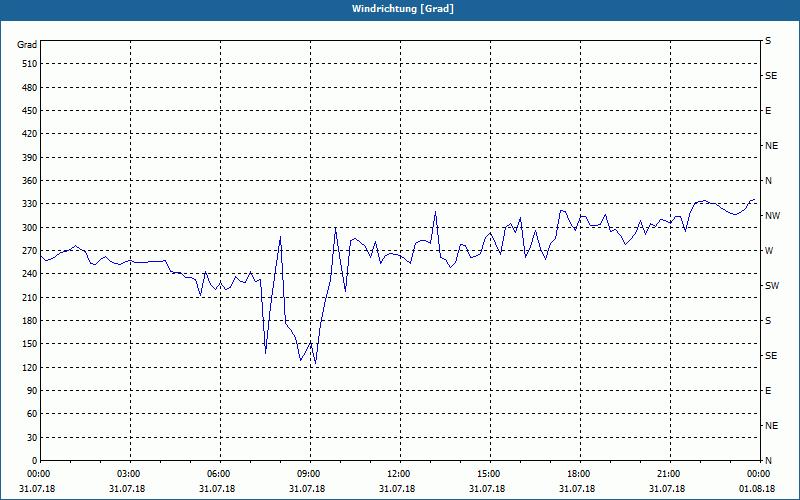Click the 15:00 time label
Screen dimensions: 800x500
click(489, 474)
